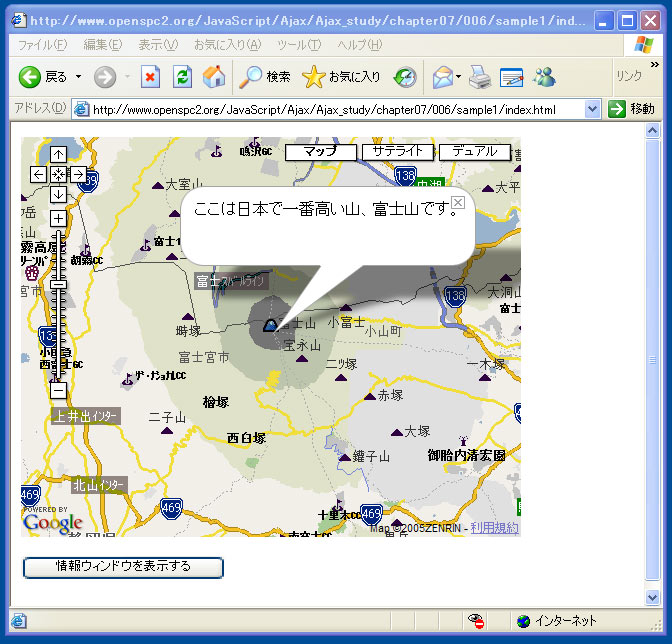Open the Back button history dropdown arrow
Screen dimensions: 672x644
click(78, 77)
